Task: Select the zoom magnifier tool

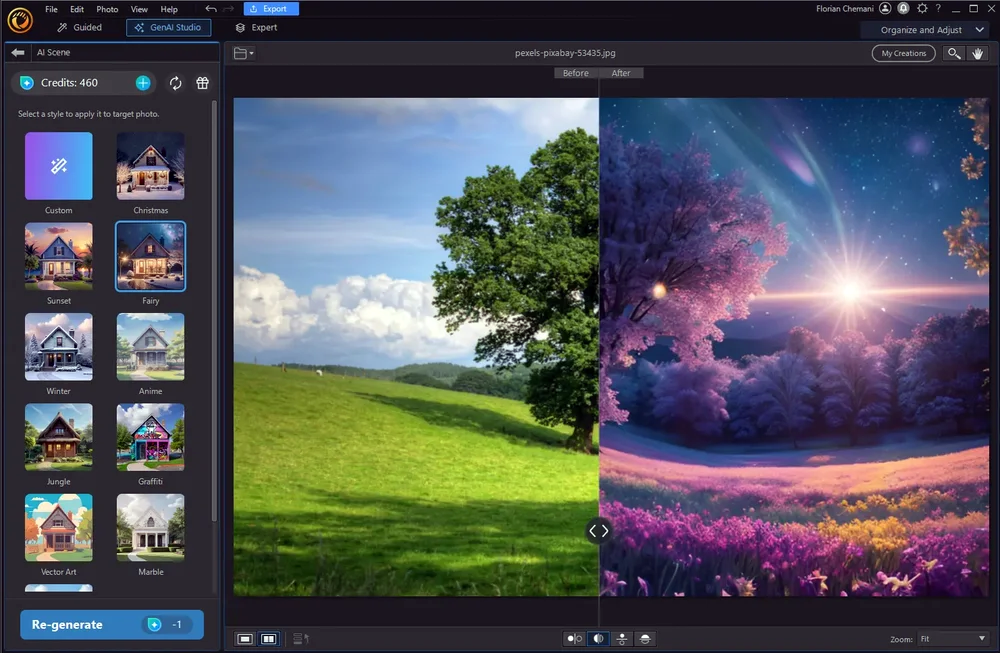Action: [954, 53]
